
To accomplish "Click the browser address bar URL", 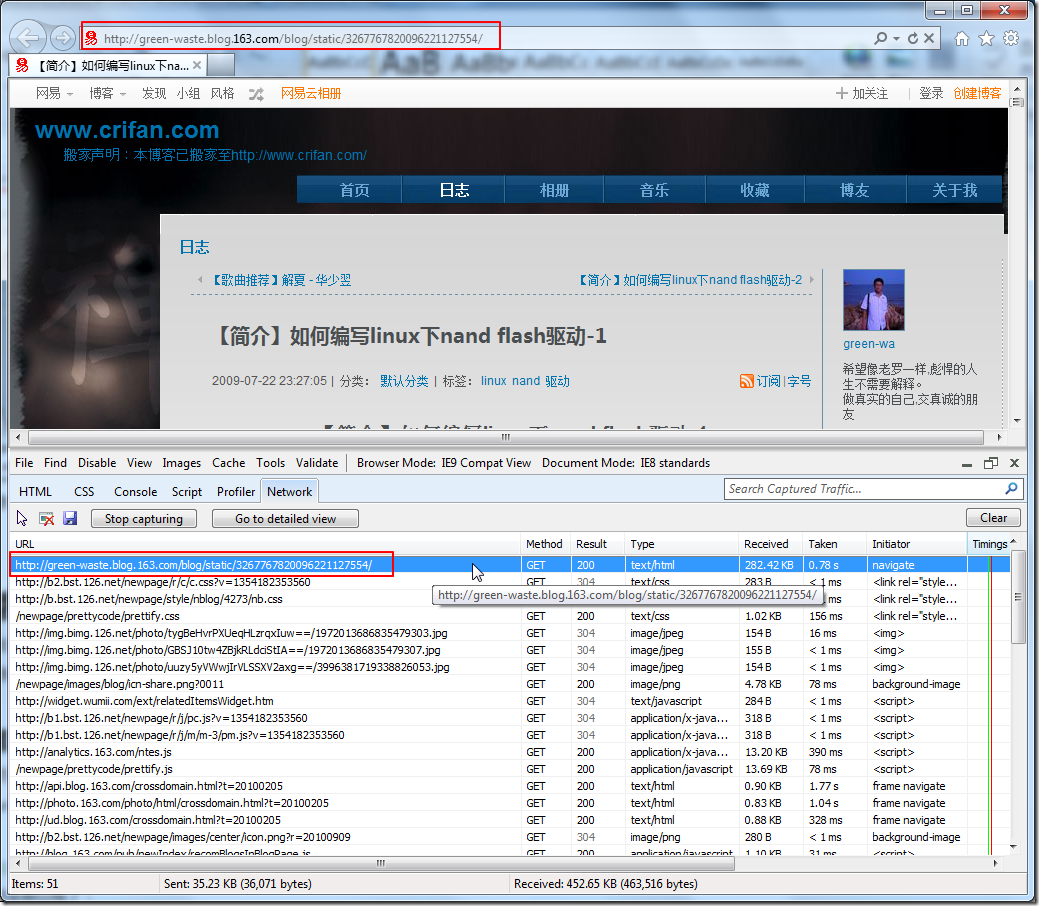I will click(x=293, y=38).
